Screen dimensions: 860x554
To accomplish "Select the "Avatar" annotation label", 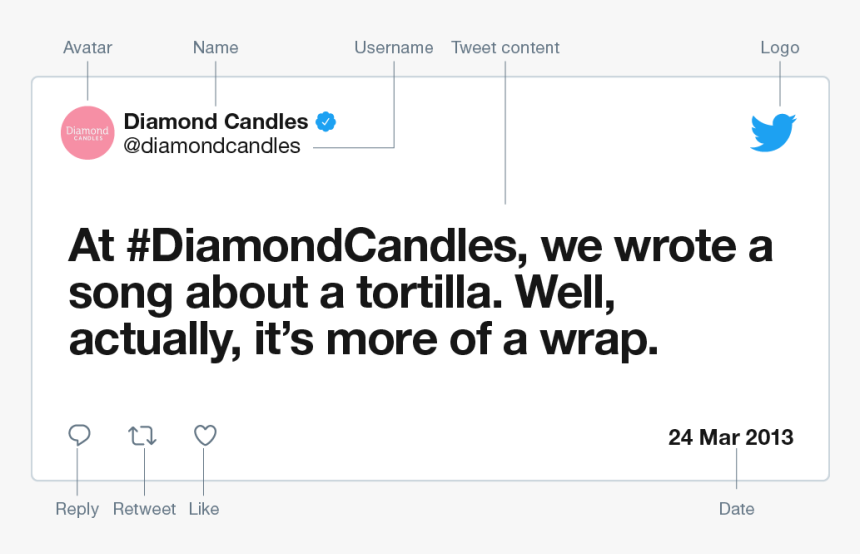I will tap(87, 47).
